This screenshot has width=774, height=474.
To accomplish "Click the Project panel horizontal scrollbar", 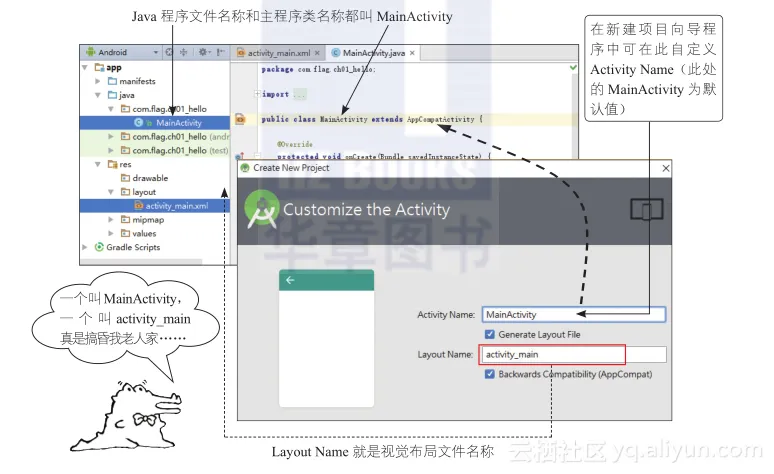I will coord(141,262).
